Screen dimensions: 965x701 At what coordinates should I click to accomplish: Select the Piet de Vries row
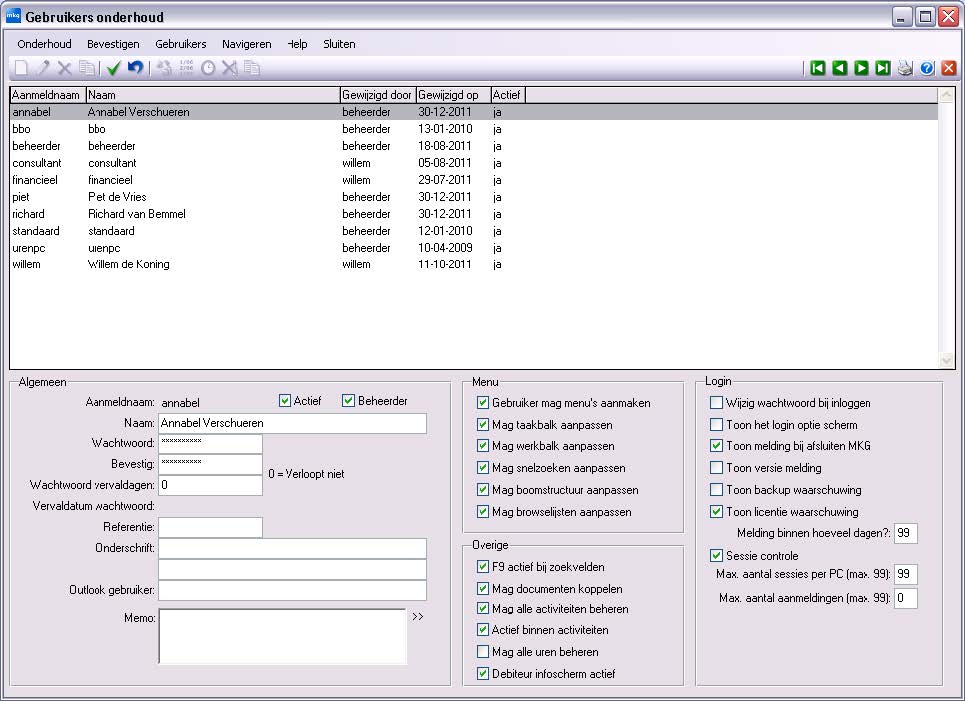474,197
